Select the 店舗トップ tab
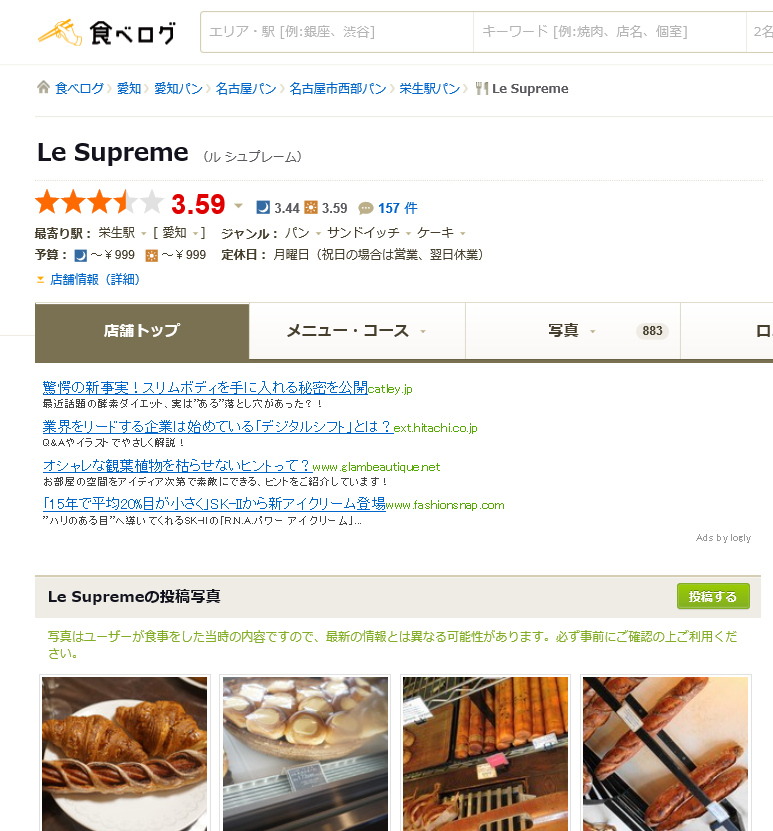Image resolution: width=773 pixels, height=831 pixels. point(142,332)
